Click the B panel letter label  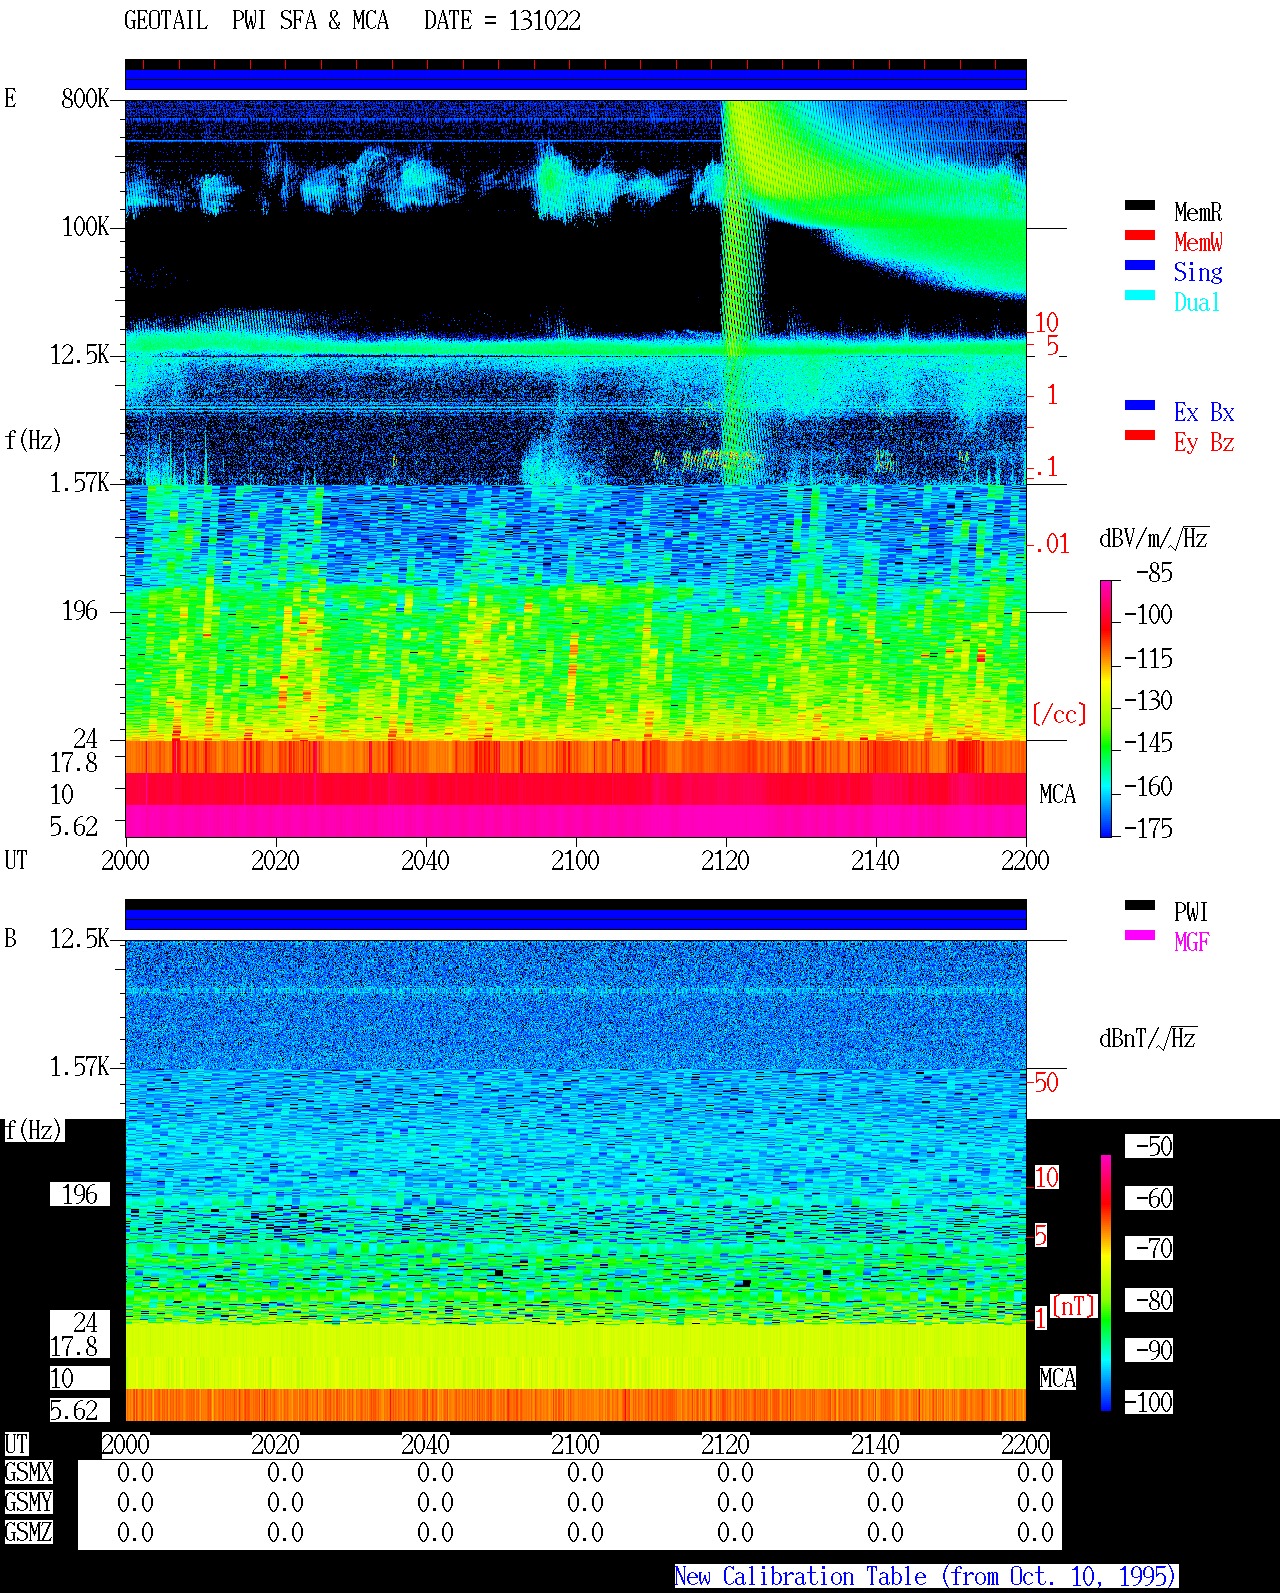point(10,938)
